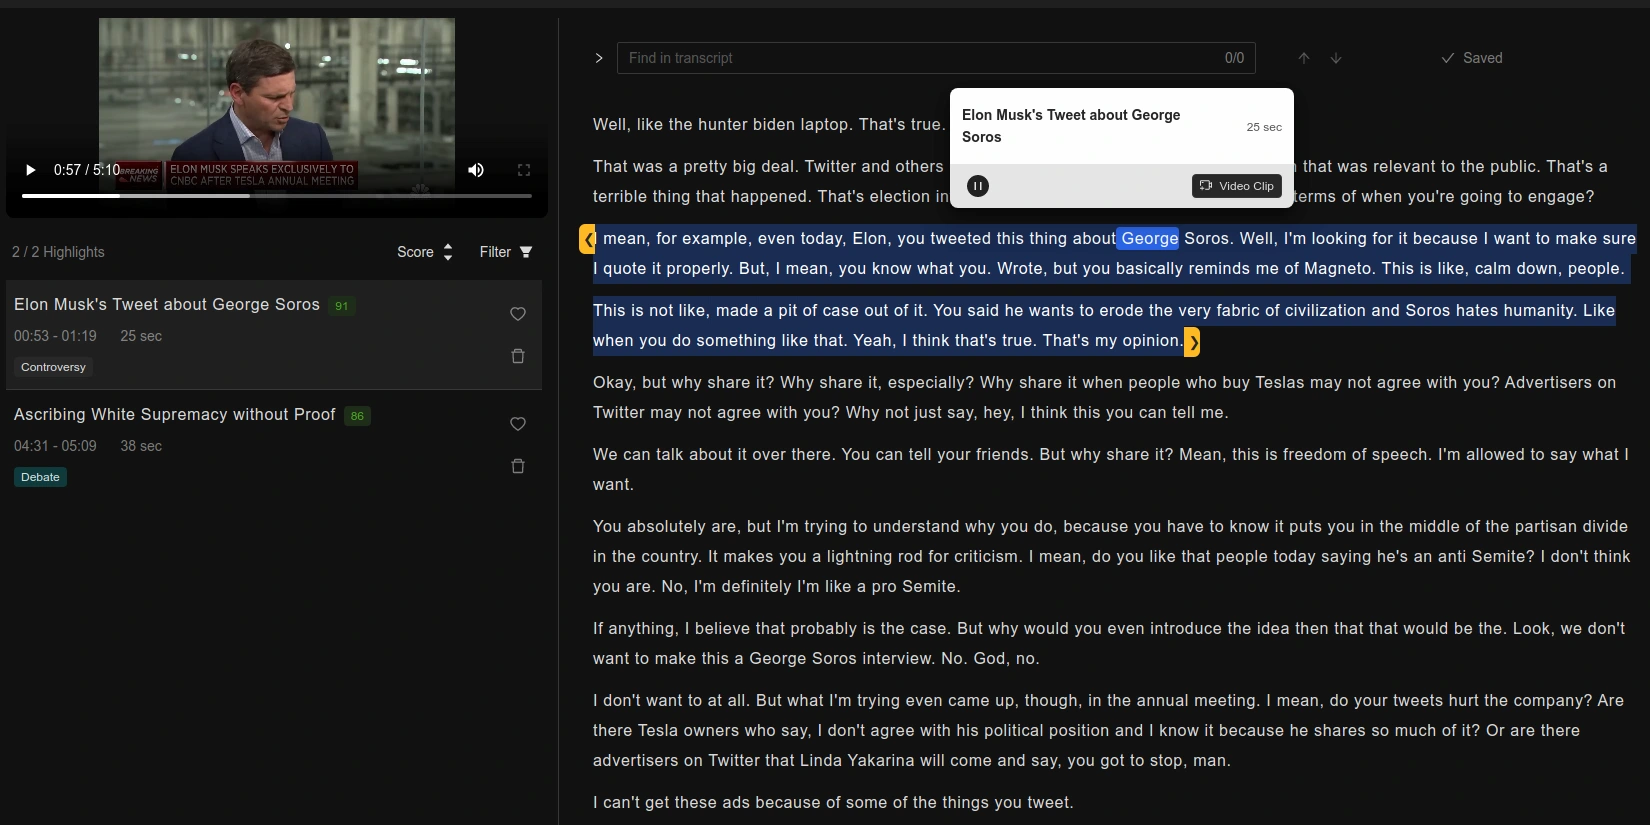Screen dimensions: 1650x825
Task: Click the highlight end bracket handle
Action: pyautogui.click(x=1192, y=342)
